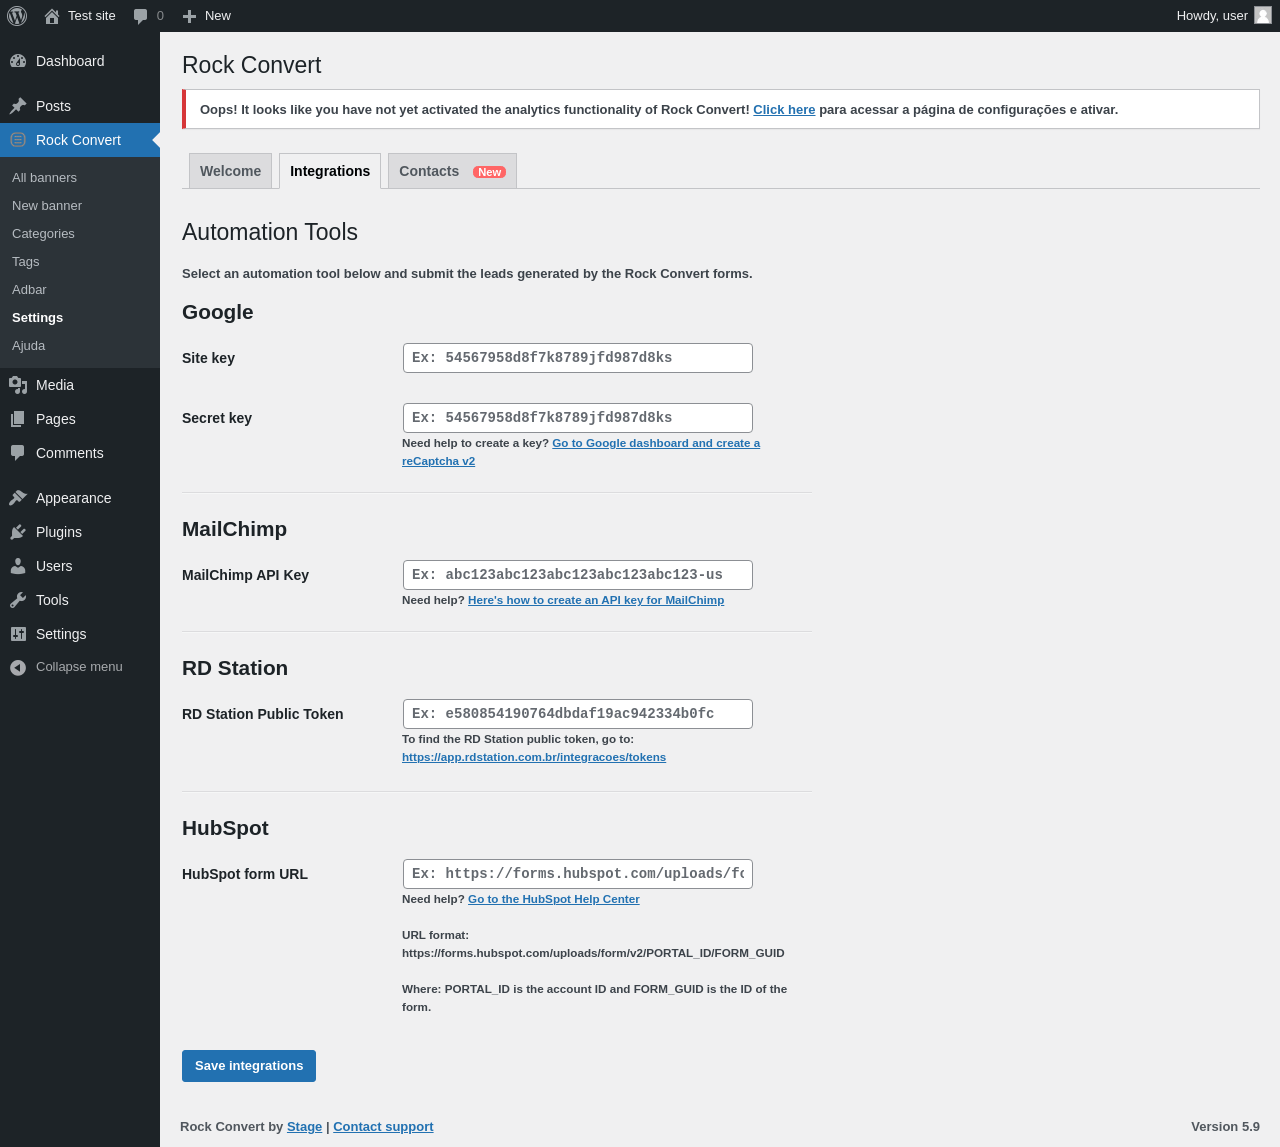Open the comments bubble icon in admin bar
The image size is (1280, 1147).
(x=141, y=16)
